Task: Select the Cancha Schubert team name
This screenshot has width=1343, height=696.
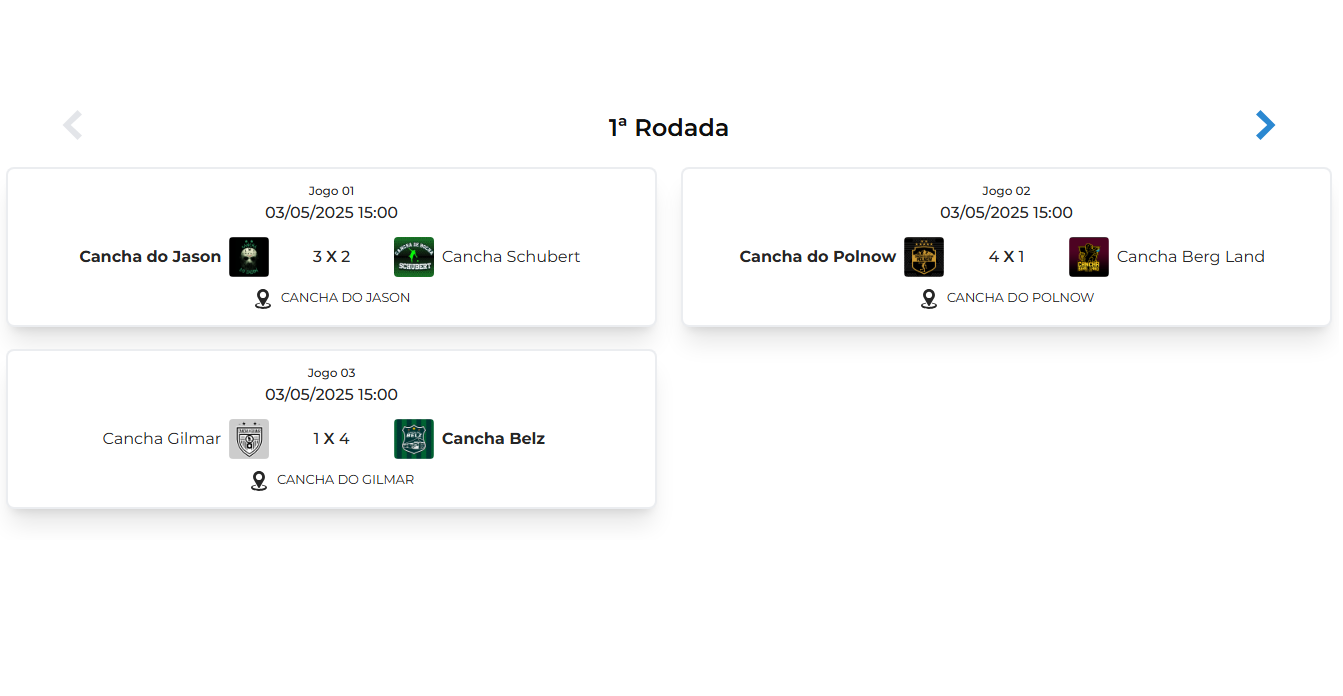Action: [x=511, y=257]
